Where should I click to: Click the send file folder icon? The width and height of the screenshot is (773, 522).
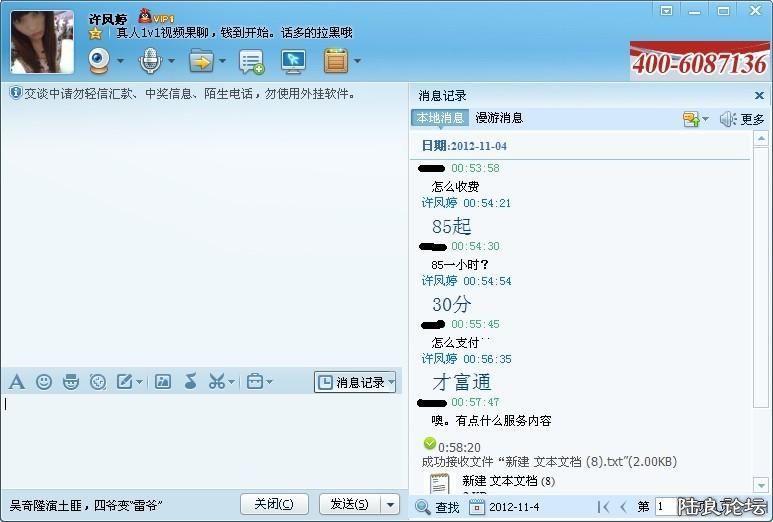click(x=201, y=61)
